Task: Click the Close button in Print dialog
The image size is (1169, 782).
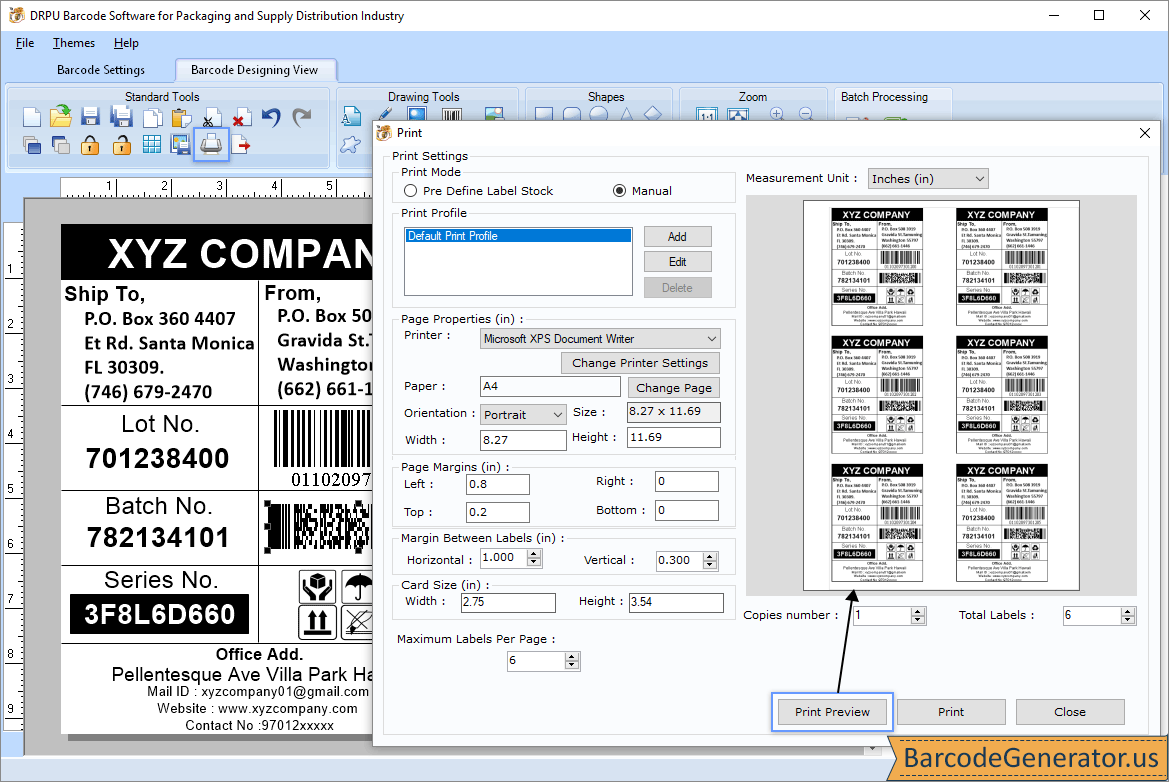Action: tap(1070, 712)
